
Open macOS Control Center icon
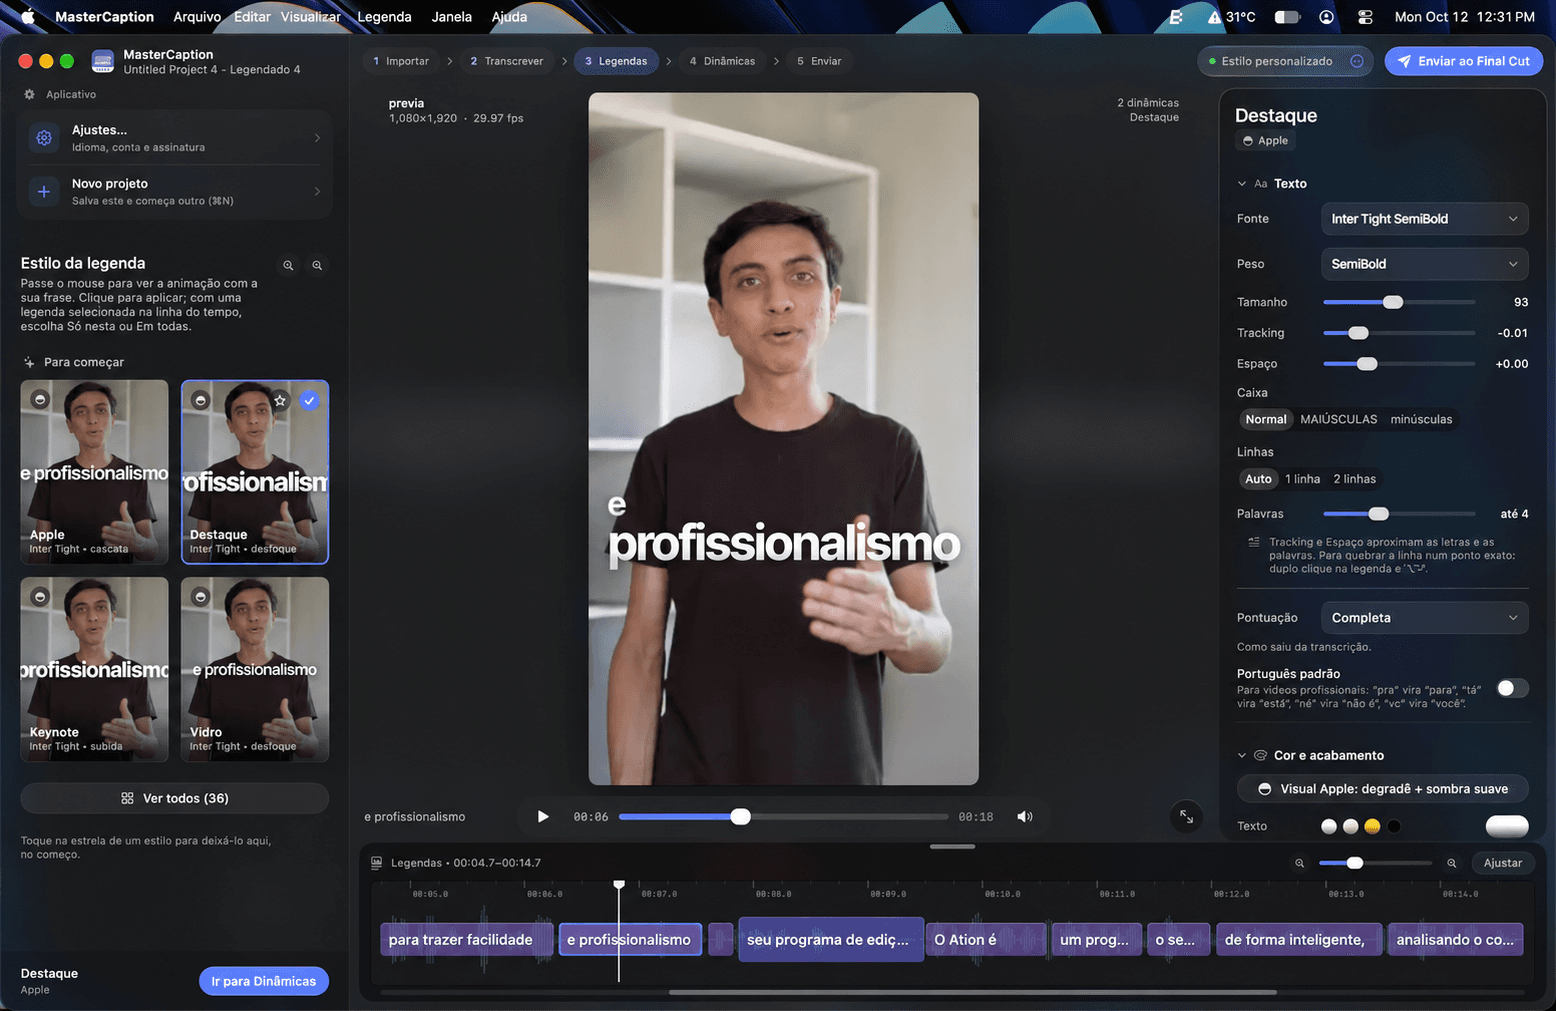(1365, 17)
